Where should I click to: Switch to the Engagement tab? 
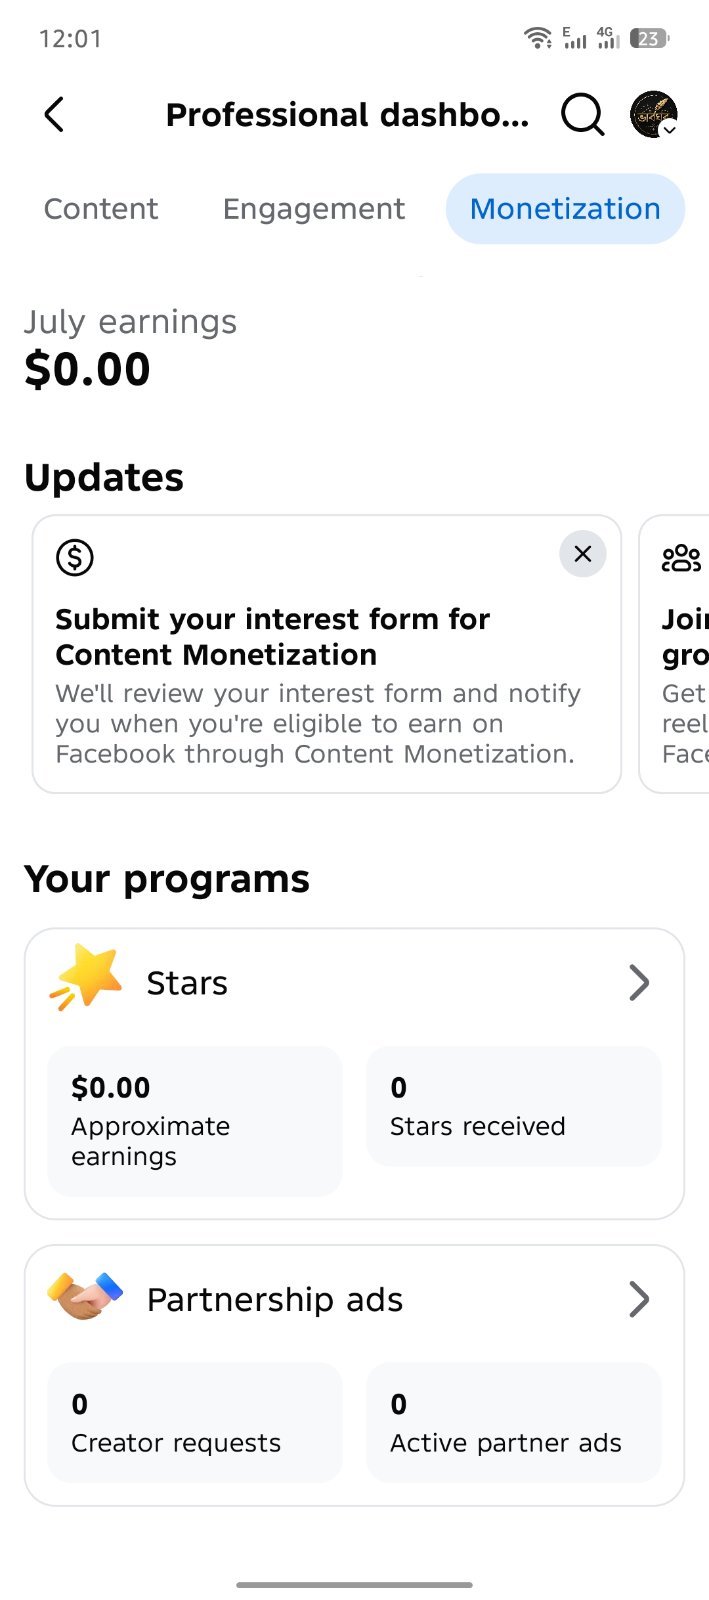click(314, 209)
